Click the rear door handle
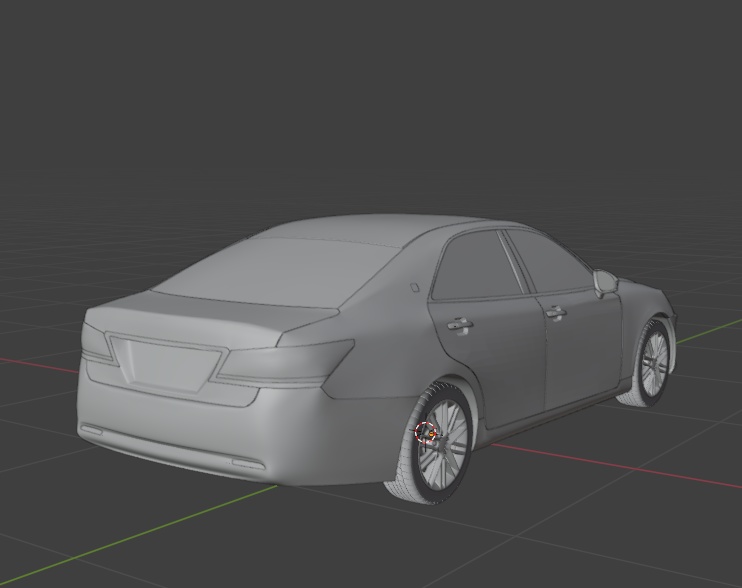The image size is (742, 588). pyautogui.click(x=460, y=325)
